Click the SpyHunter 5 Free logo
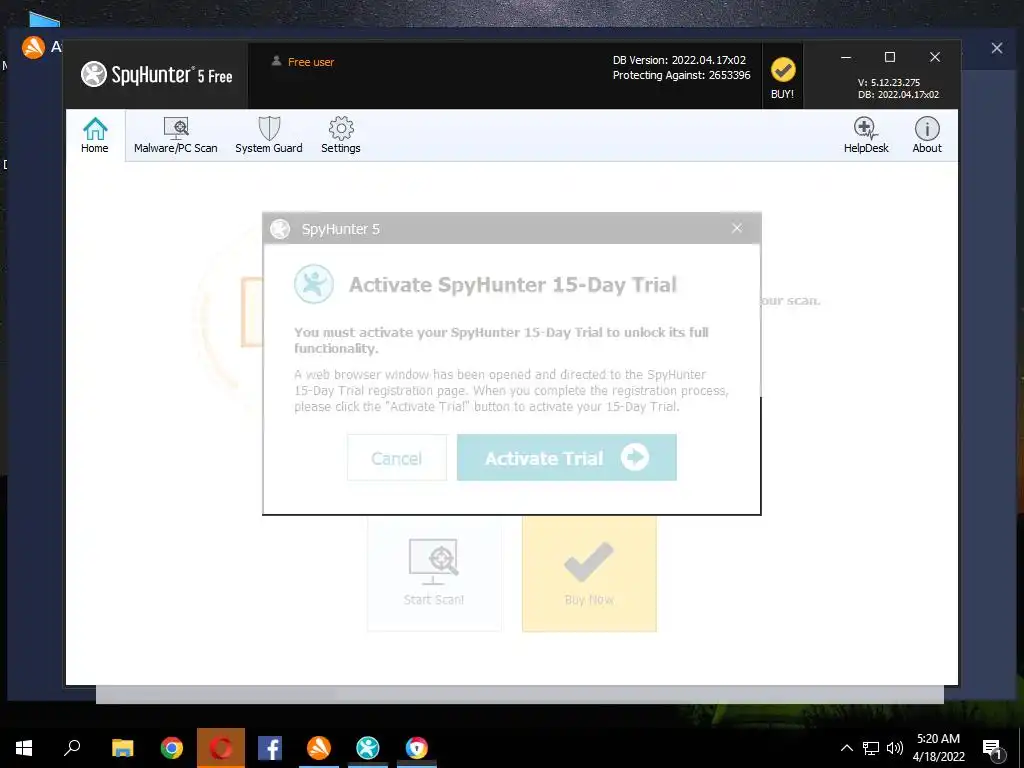 point(157,74)
